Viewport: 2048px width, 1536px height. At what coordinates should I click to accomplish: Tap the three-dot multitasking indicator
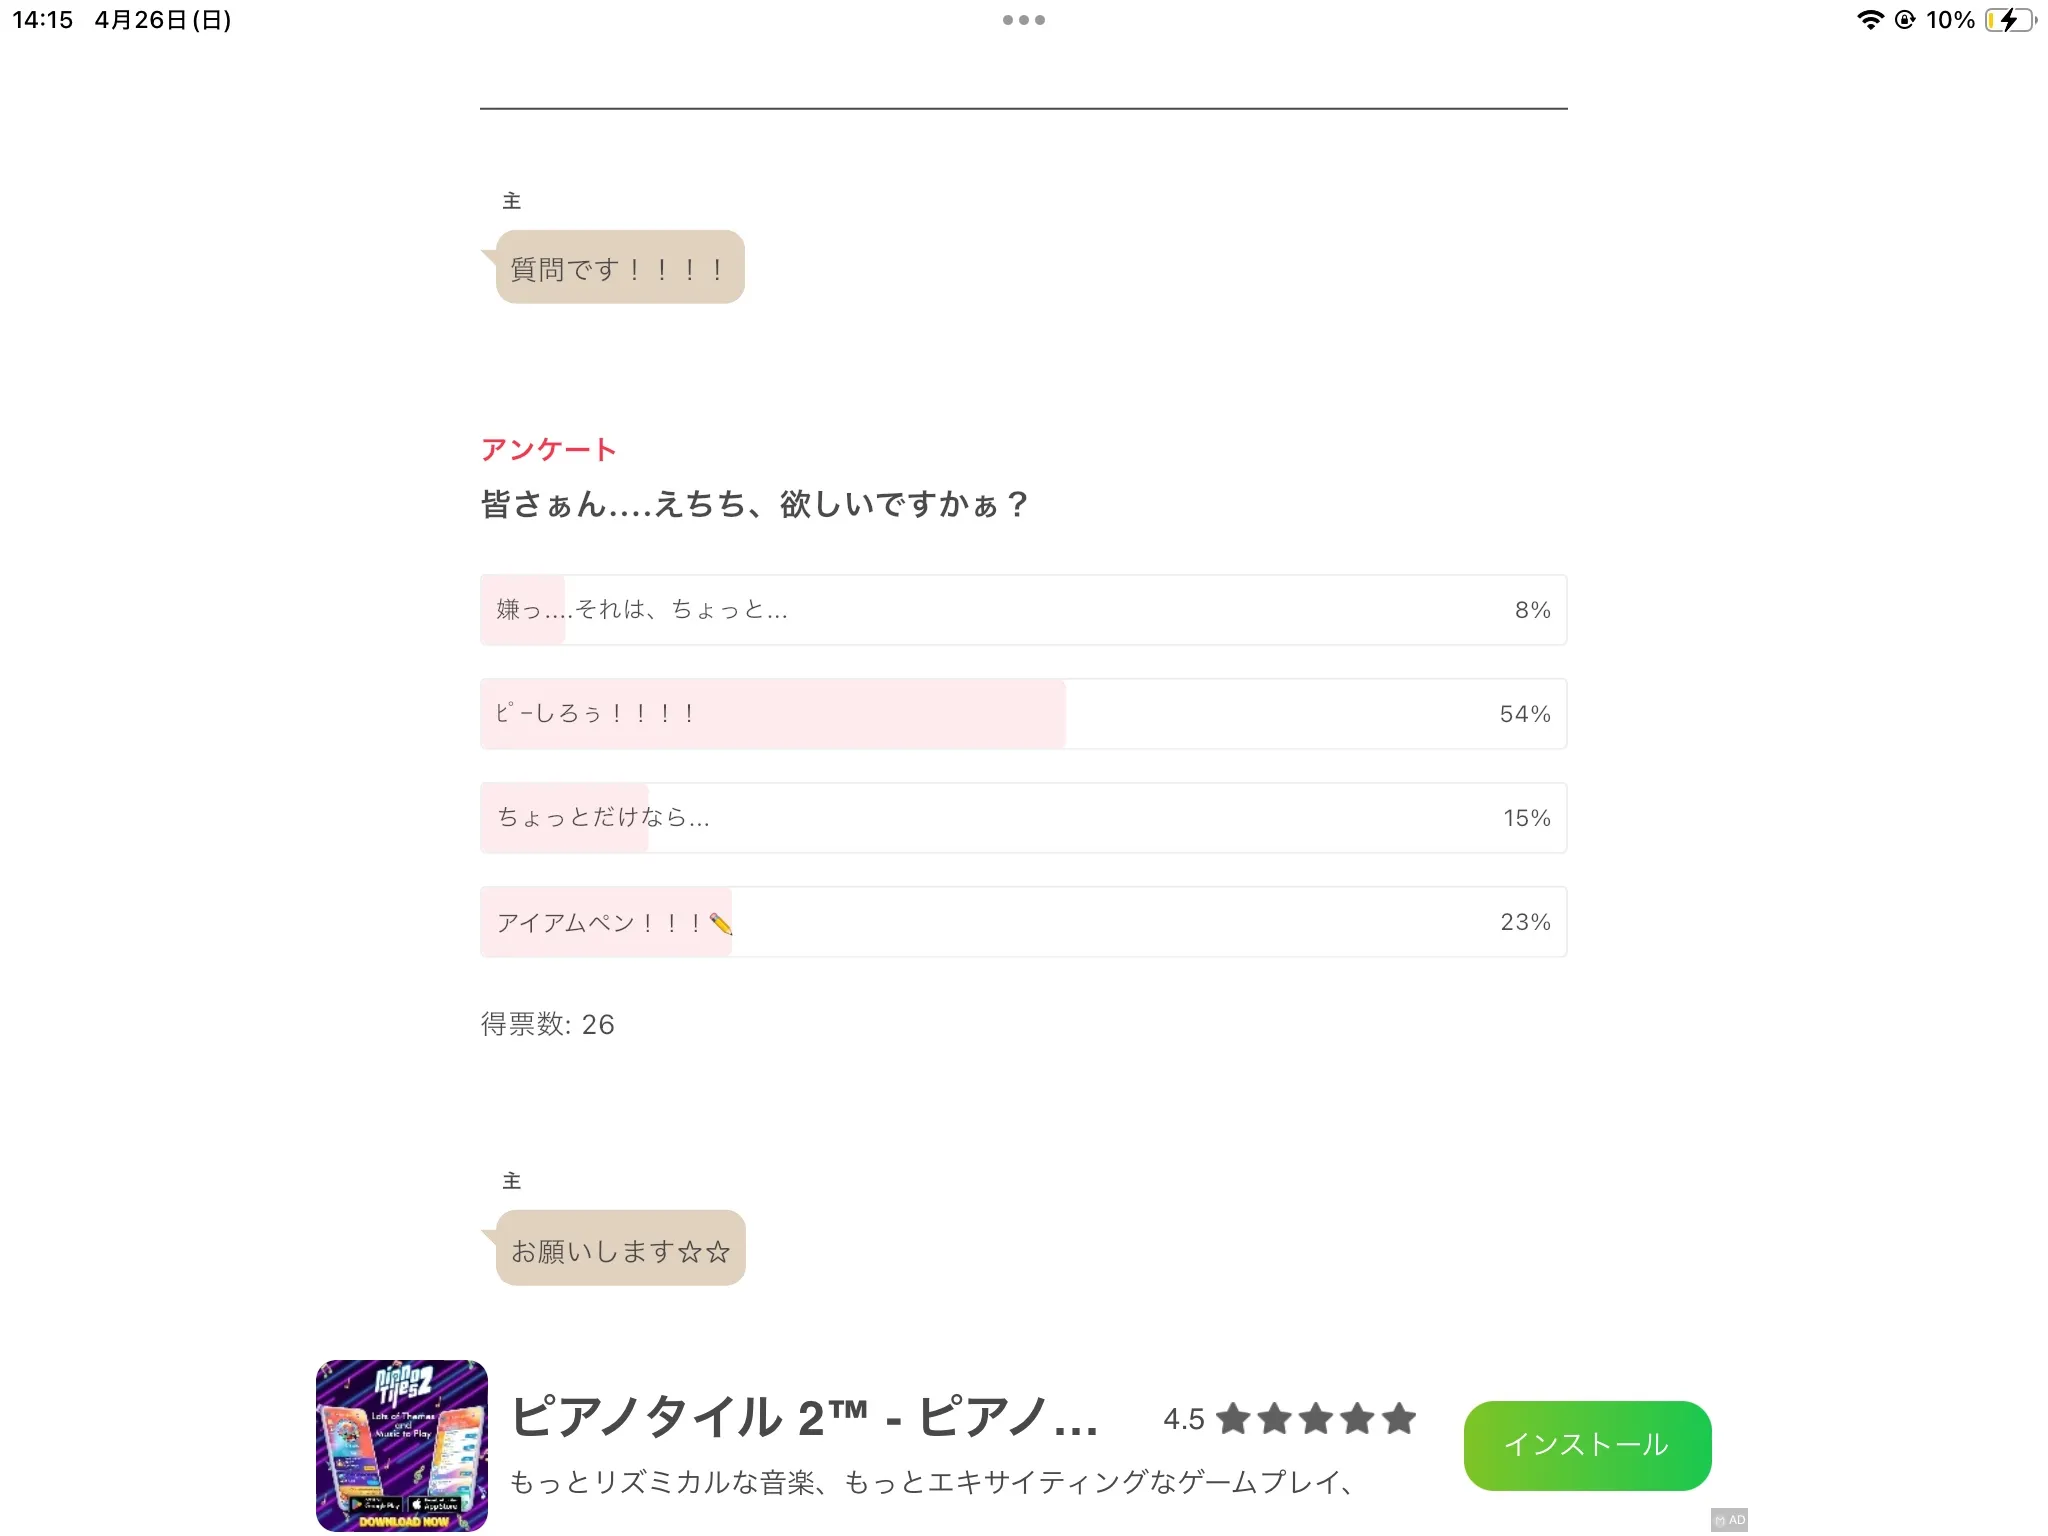pyautogui.click(x=1024, y=20)
